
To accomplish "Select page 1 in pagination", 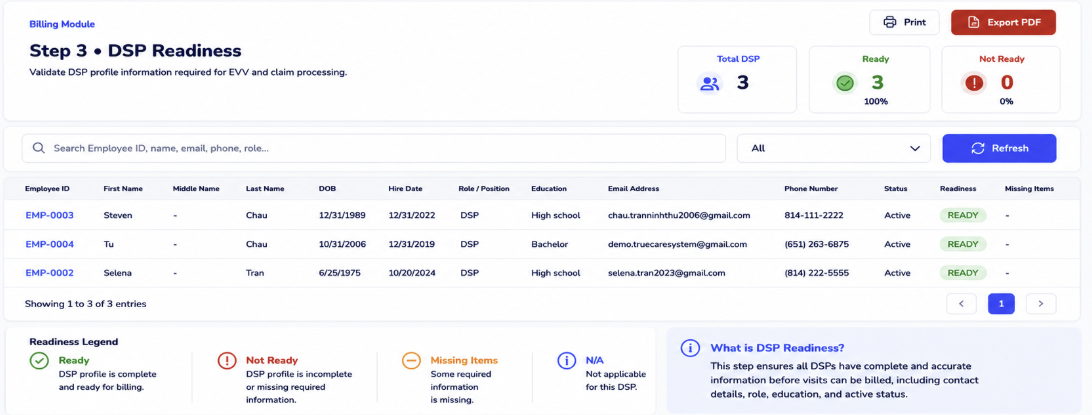I will 1001,304.
